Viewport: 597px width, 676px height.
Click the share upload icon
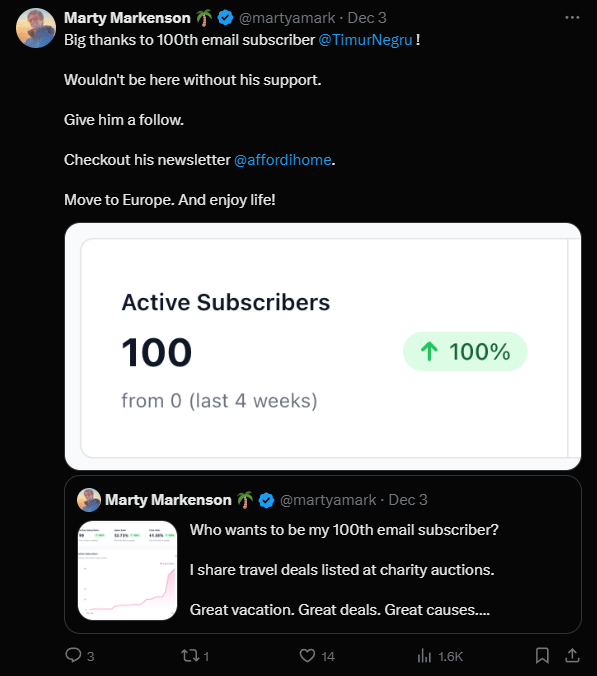pyautogui.click(x=572, y=655)
